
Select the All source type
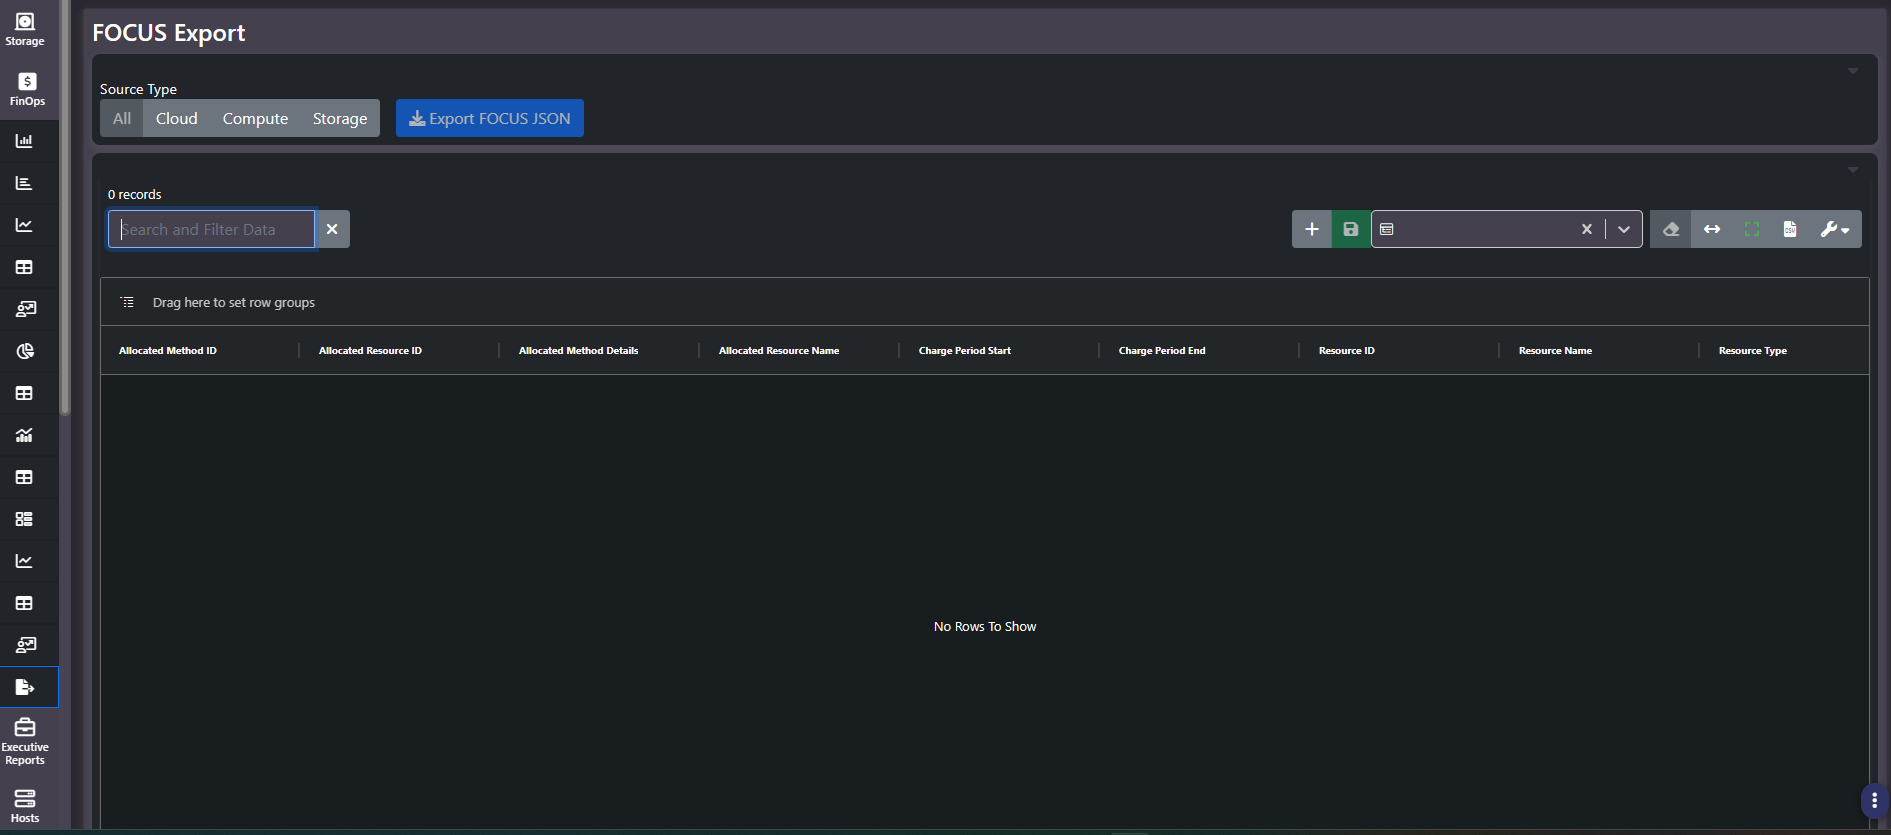coord(122,118)
